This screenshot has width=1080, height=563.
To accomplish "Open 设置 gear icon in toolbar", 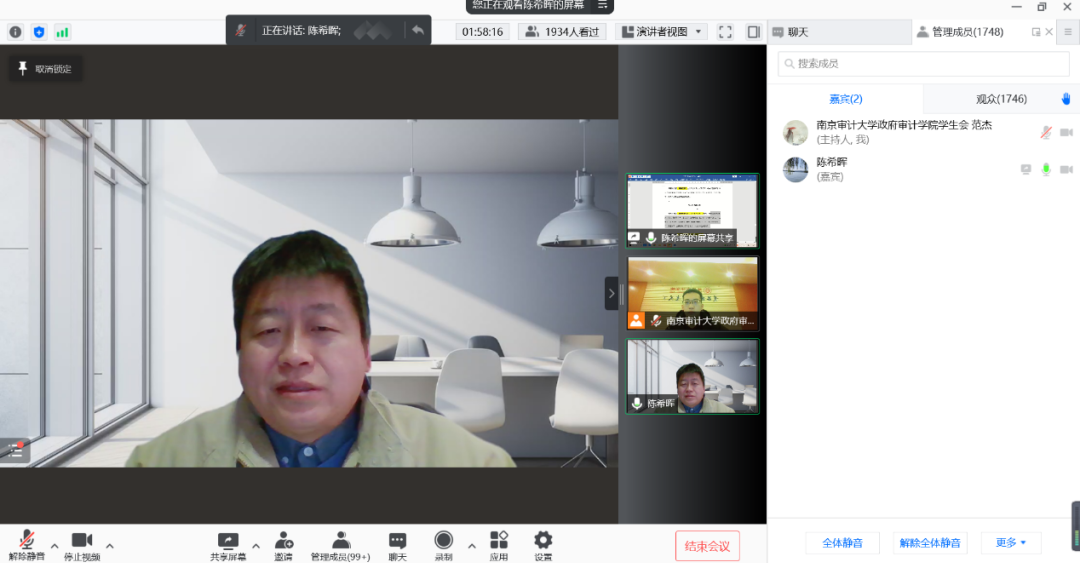I will [x=543, y=541].
